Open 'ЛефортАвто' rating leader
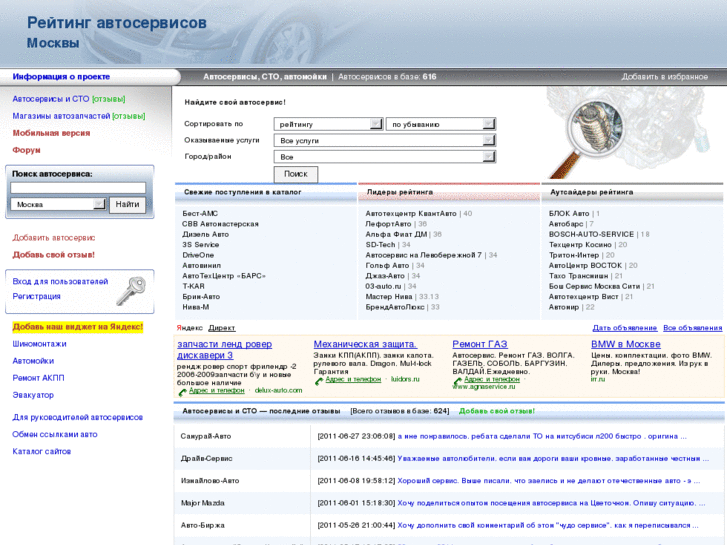 click(x=389, y=224)
